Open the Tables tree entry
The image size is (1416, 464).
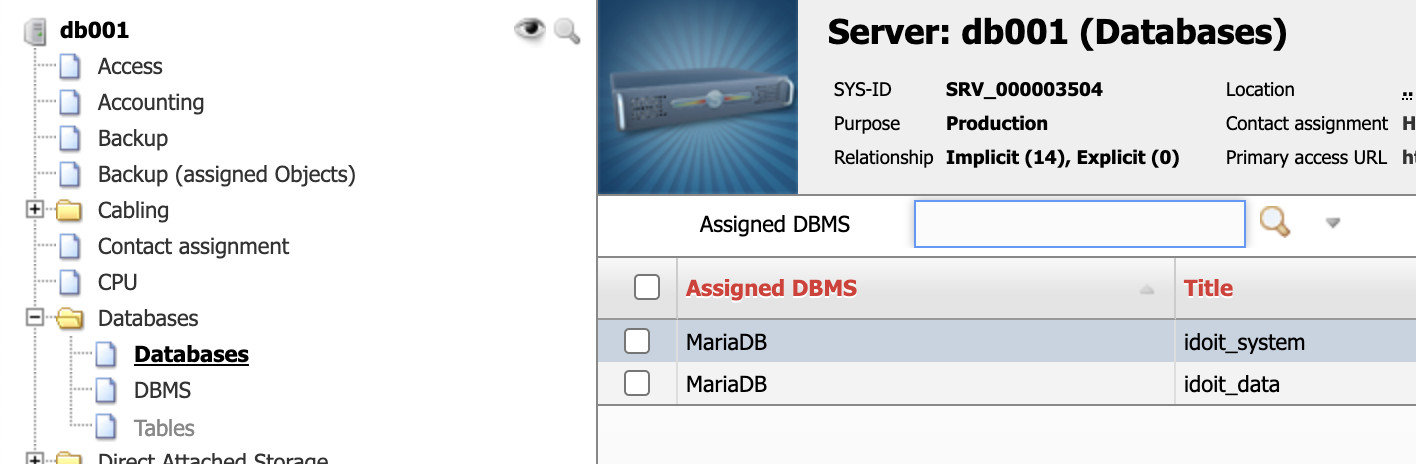coord(164,428)
